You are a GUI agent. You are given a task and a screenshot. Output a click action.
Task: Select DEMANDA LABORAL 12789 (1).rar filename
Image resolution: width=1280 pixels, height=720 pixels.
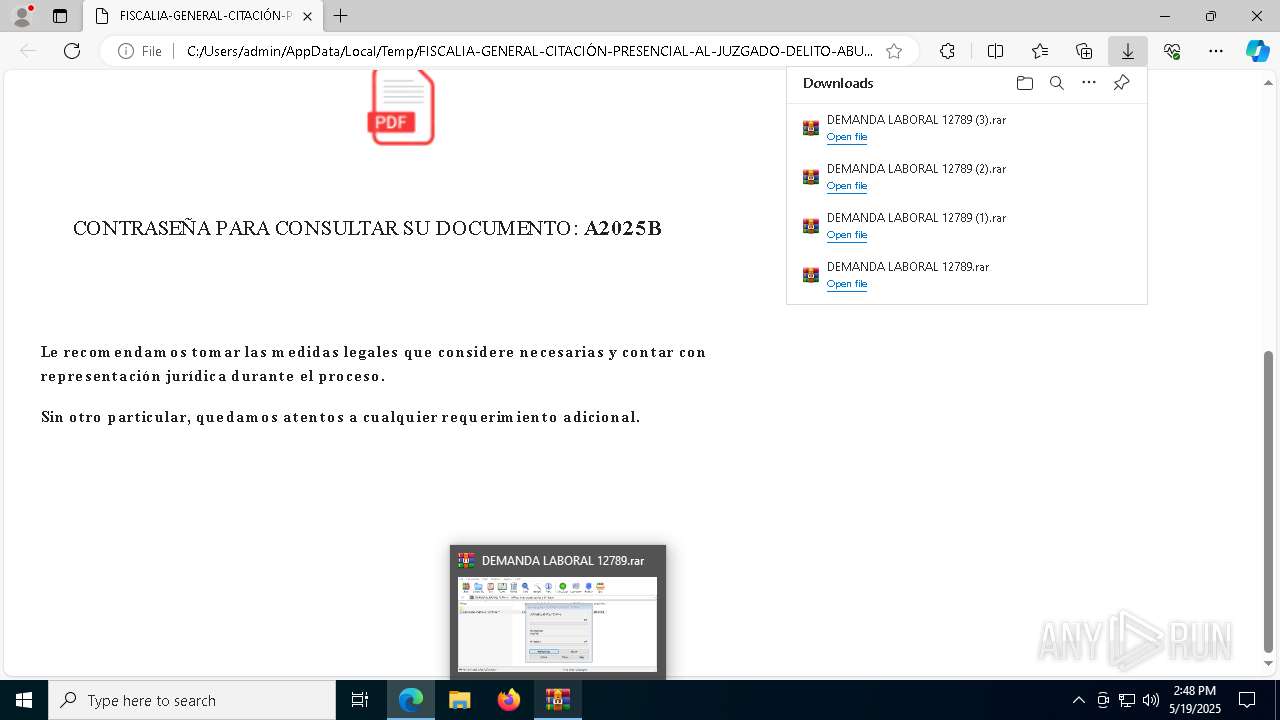pos(916,218)
